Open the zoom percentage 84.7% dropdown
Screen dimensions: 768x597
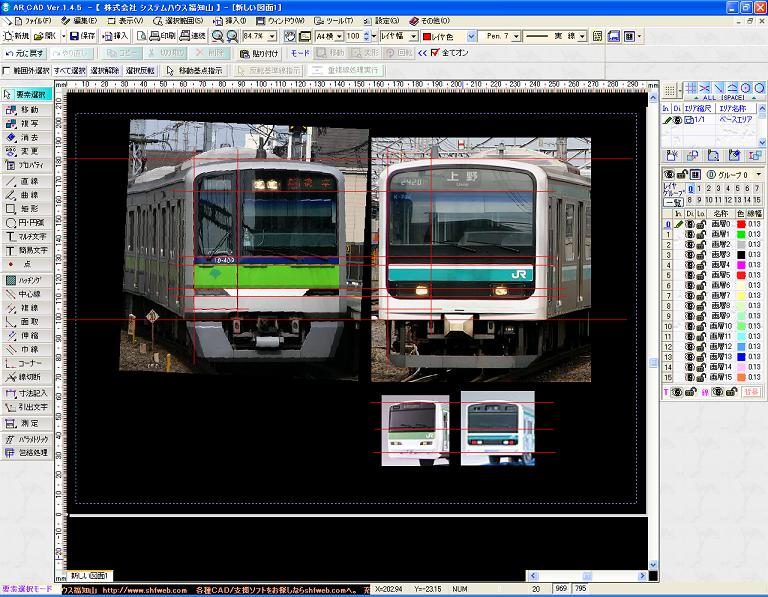pos(272,36)
